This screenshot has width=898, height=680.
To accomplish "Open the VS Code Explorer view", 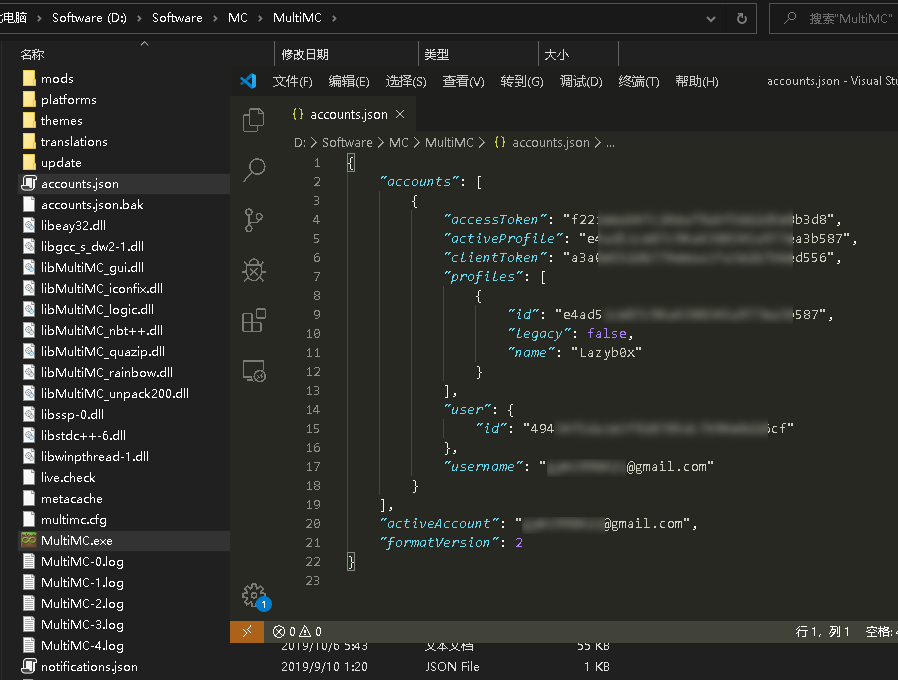I will 254,120.
